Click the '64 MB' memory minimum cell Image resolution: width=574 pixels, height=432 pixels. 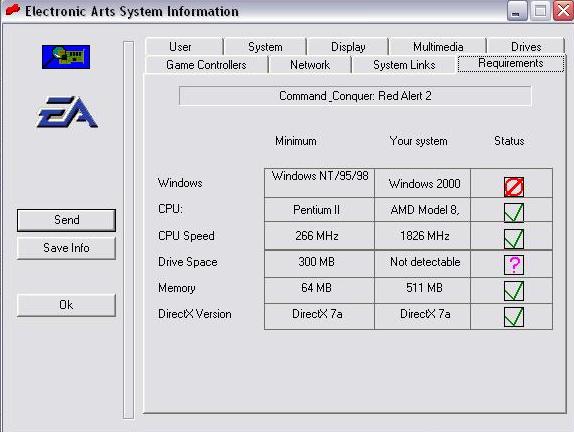320,290
